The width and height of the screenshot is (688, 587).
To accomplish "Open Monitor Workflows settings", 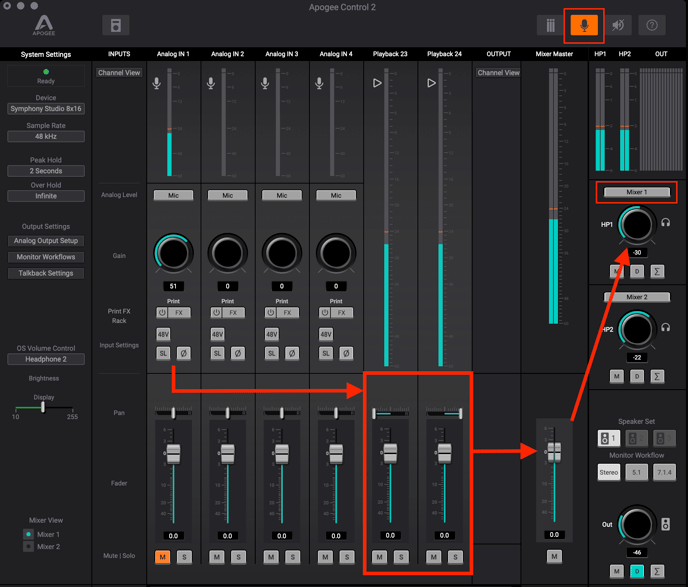I will coord(46,257).
